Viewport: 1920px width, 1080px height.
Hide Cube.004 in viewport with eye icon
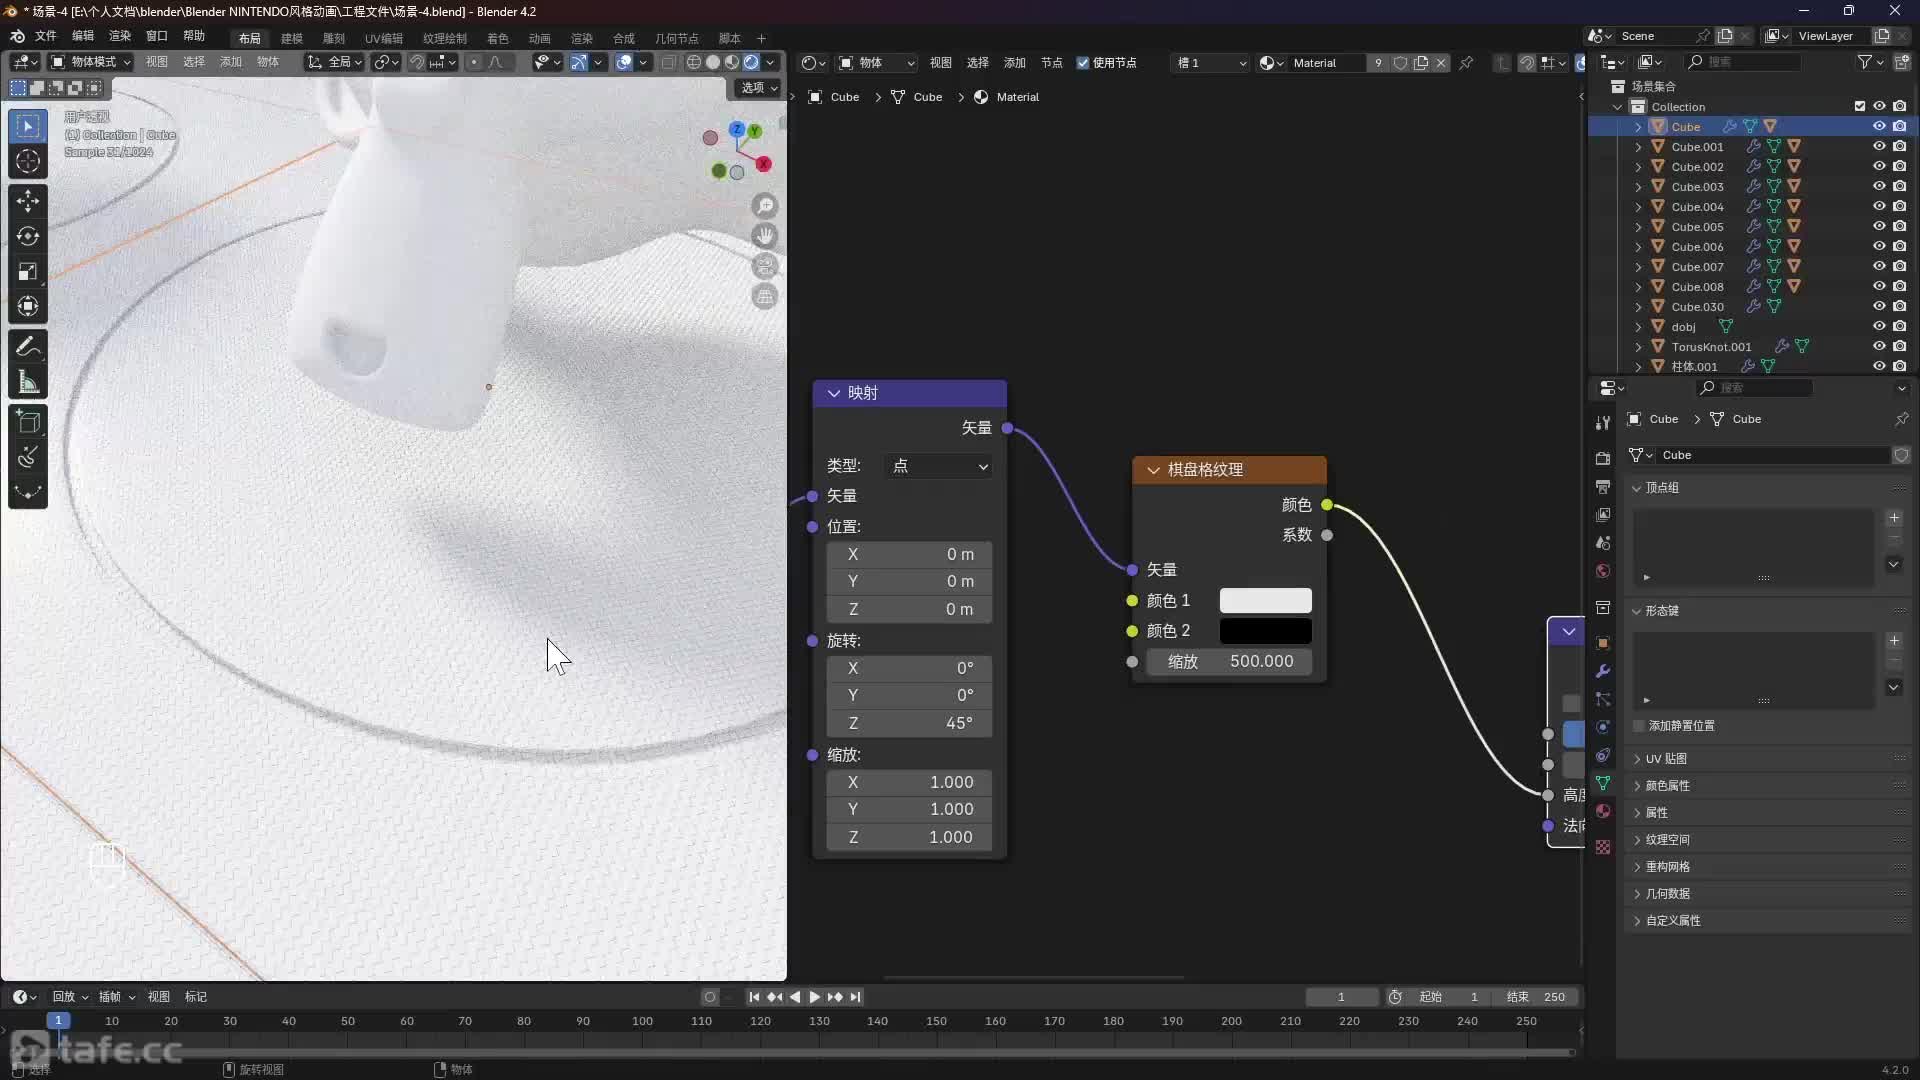pyautogui.click(x=1879, y=206)
